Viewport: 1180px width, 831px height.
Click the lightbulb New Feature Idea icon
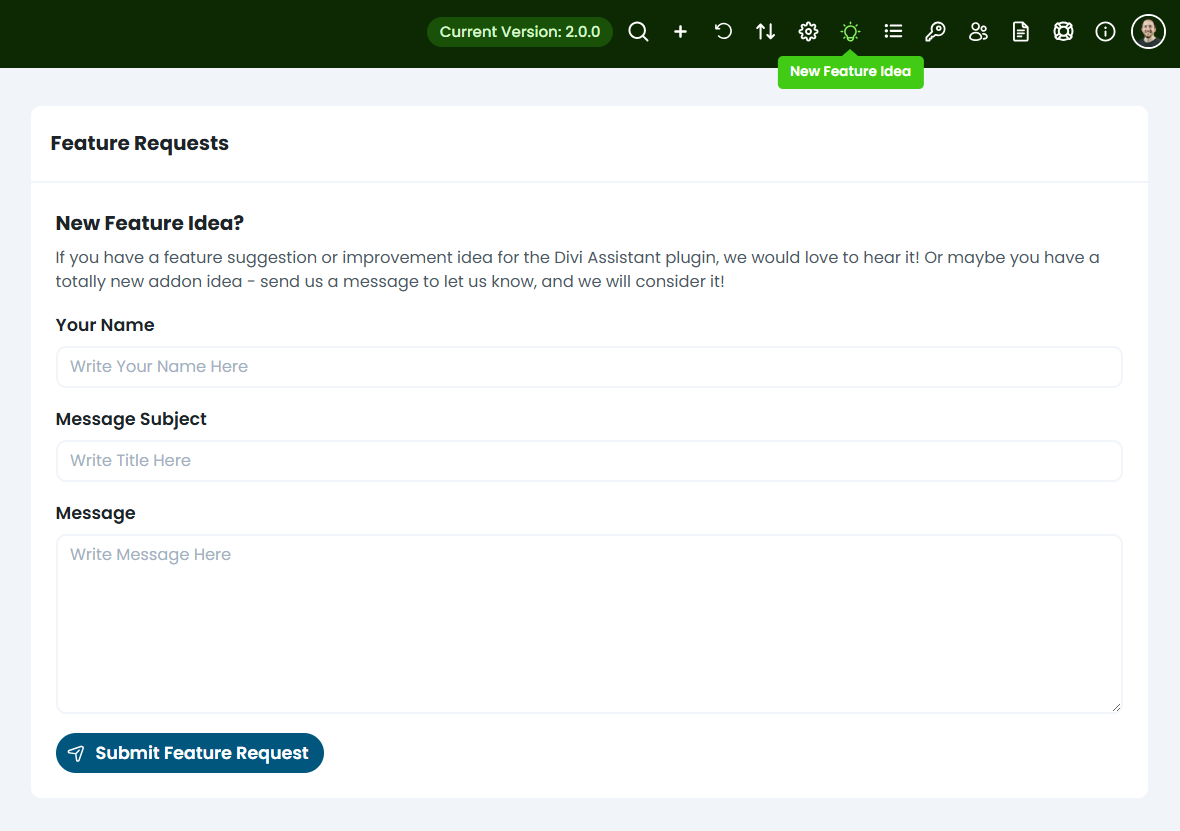click(x=850, y=32)
